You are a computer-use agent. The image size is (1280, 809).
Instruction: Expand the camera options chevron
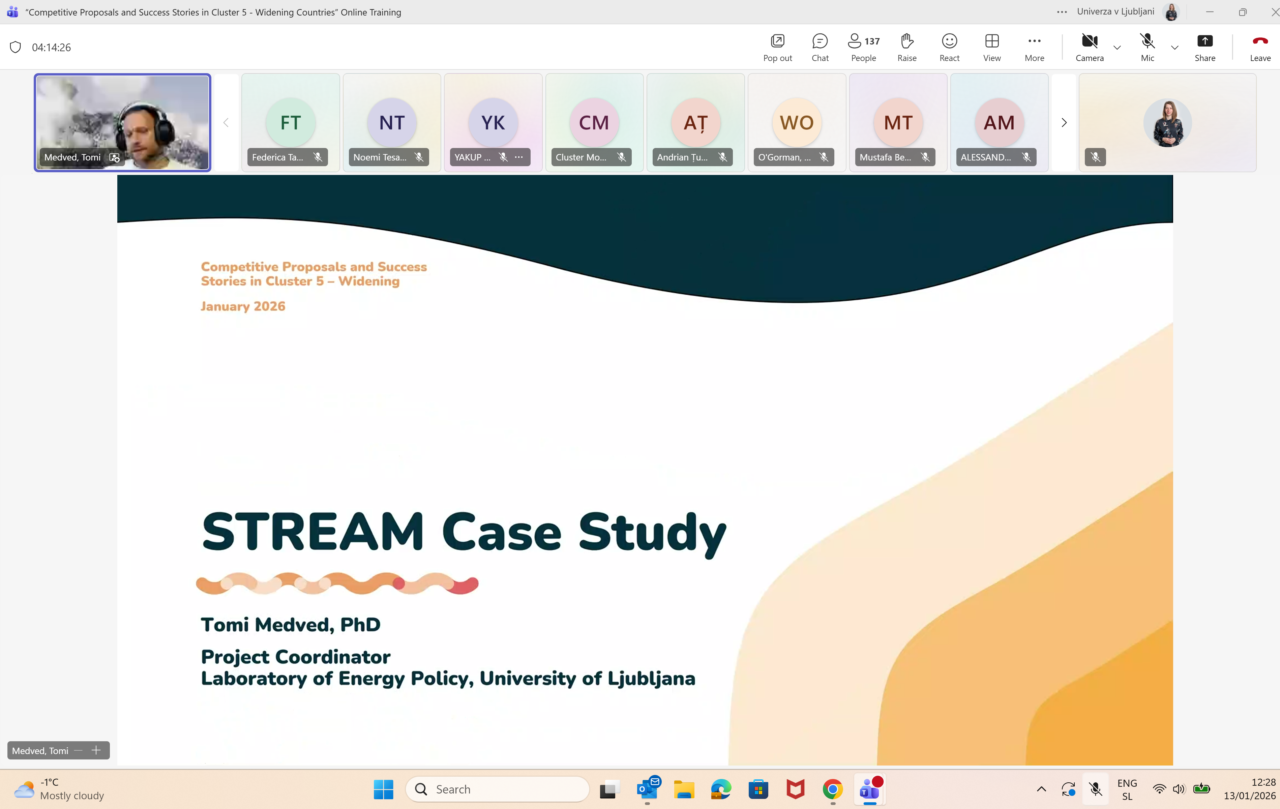1117,47
